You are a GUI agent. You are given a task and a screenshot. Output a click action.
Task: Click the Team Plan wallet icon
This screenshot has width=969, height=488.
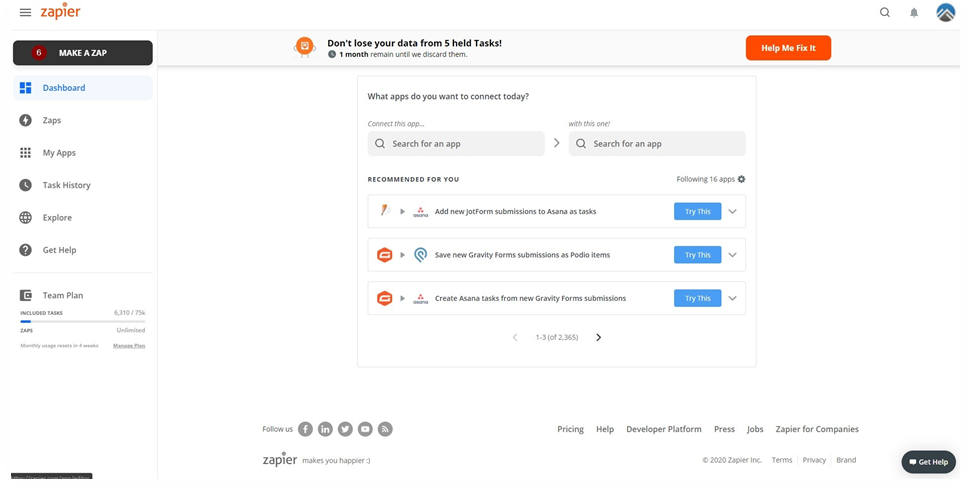(x=25, y=295)
